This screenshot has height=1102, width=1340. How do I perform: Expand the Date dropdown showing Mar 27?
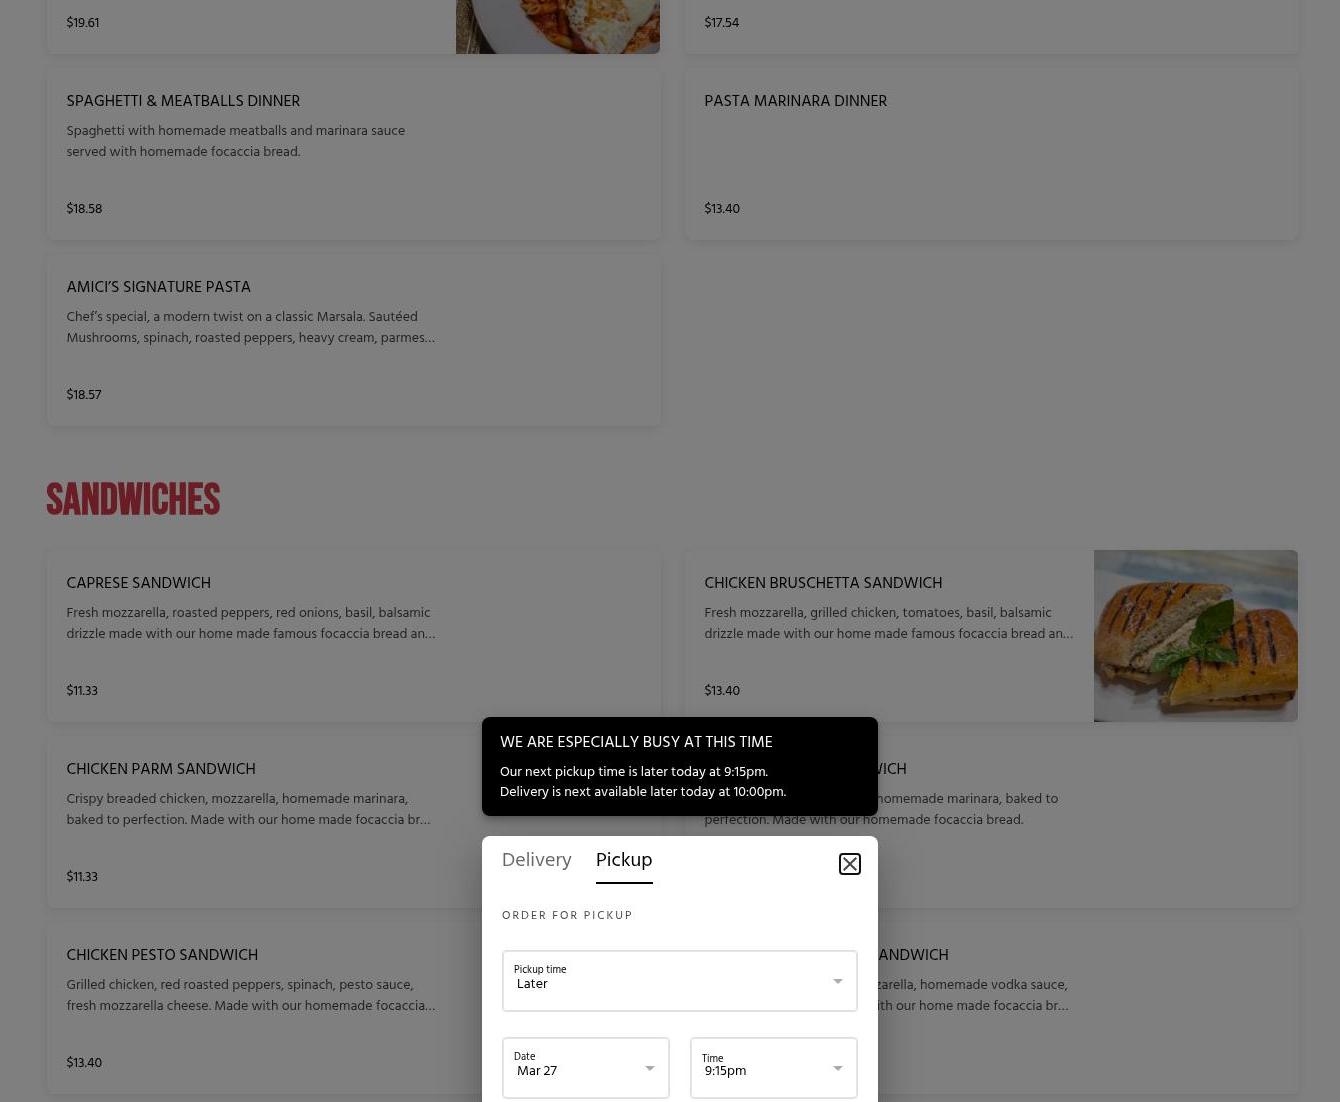(x=585, y=1067)
